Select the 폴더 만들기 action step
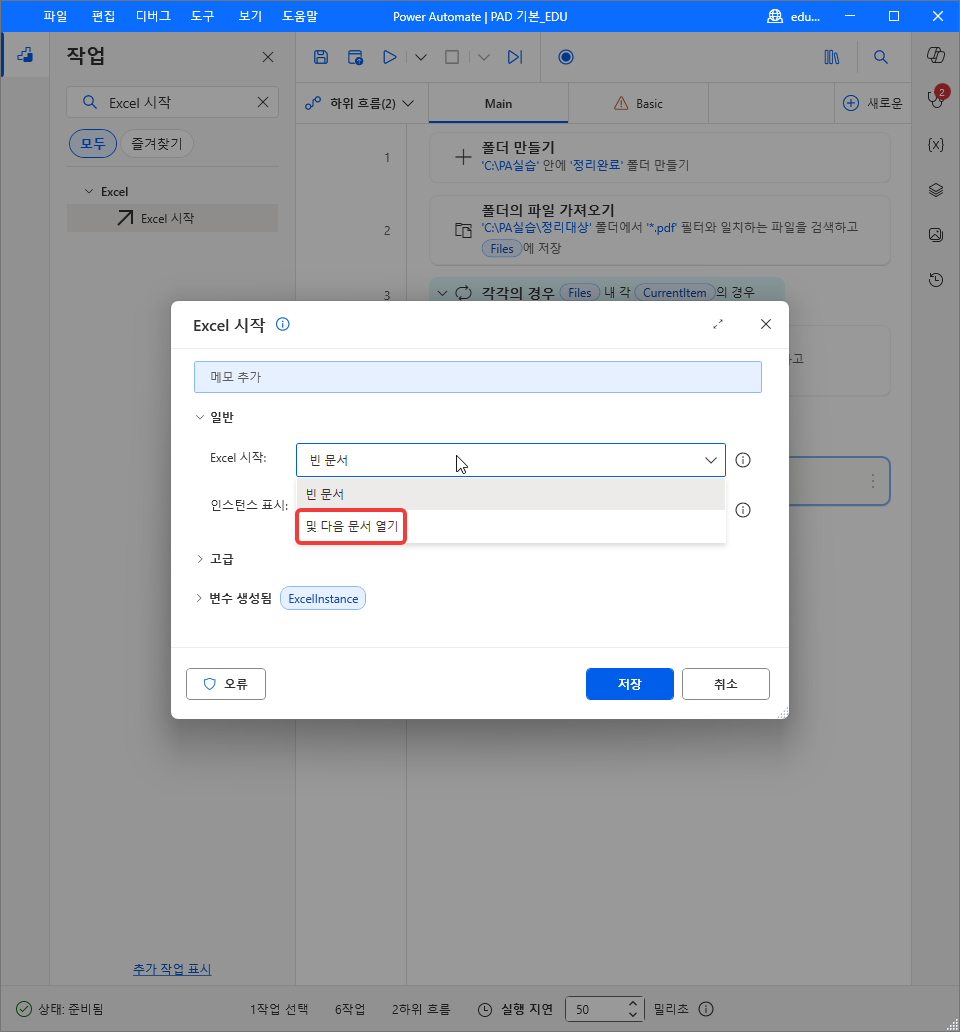This screenshot has width=960, height=1032. pyautogui.click(x=659, y=157)
